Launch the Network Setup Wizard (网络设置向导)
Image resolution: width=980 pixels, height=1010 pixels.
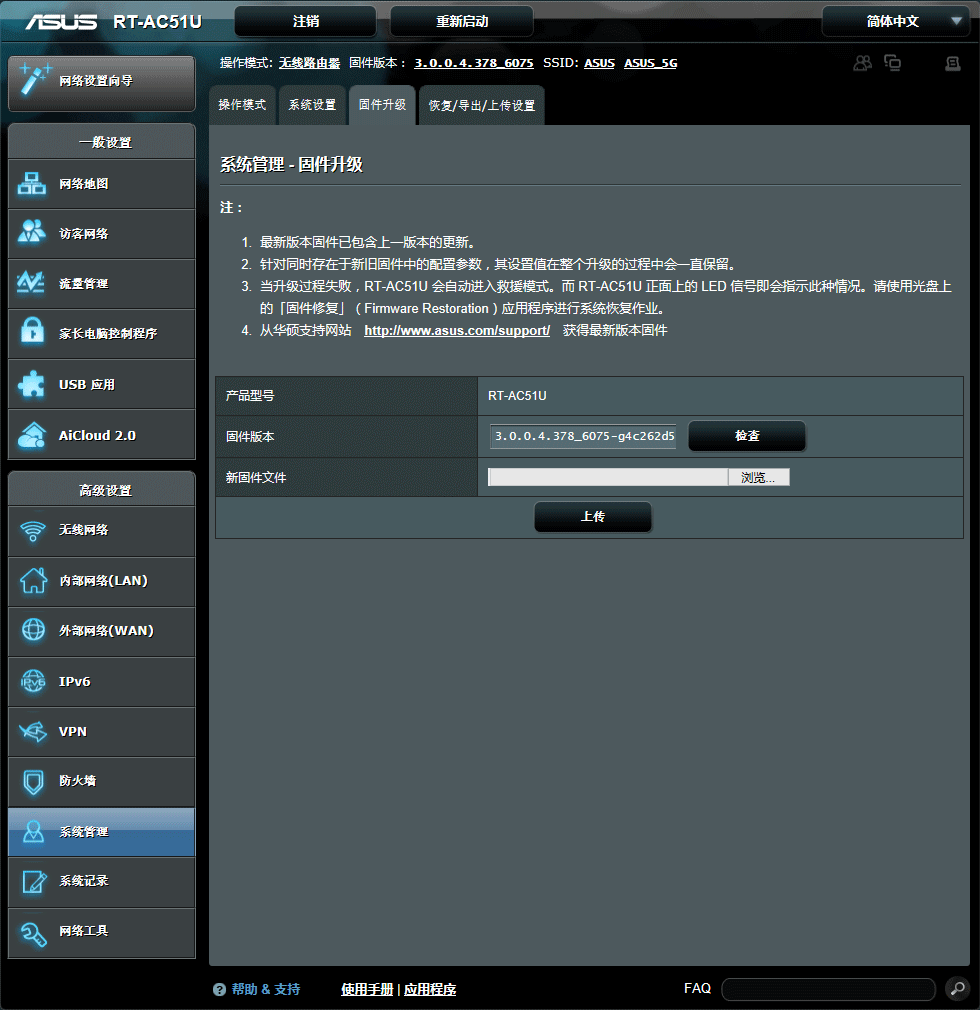point(100,83)
